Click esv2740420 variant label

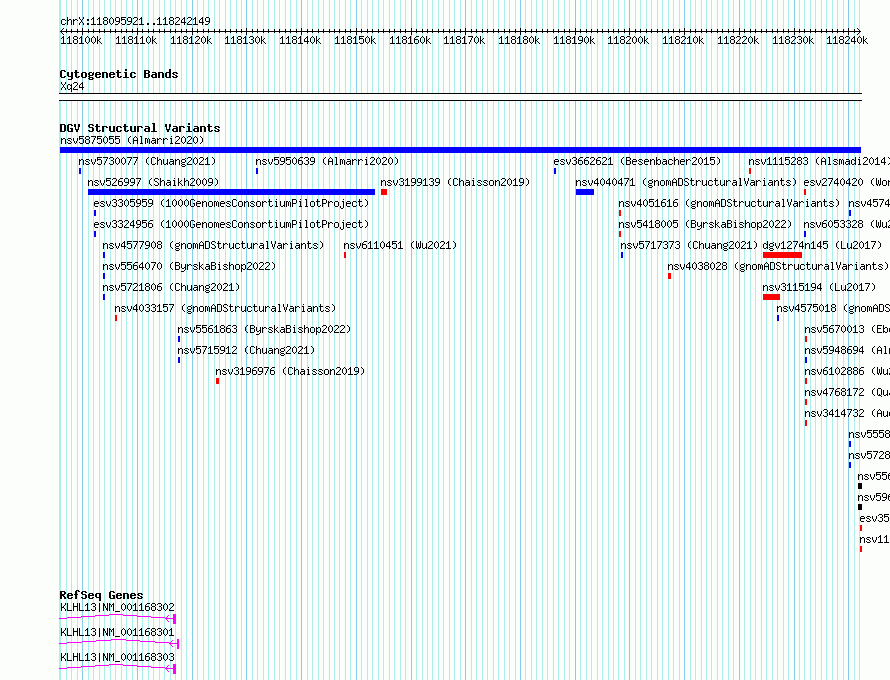click(847, 182)
